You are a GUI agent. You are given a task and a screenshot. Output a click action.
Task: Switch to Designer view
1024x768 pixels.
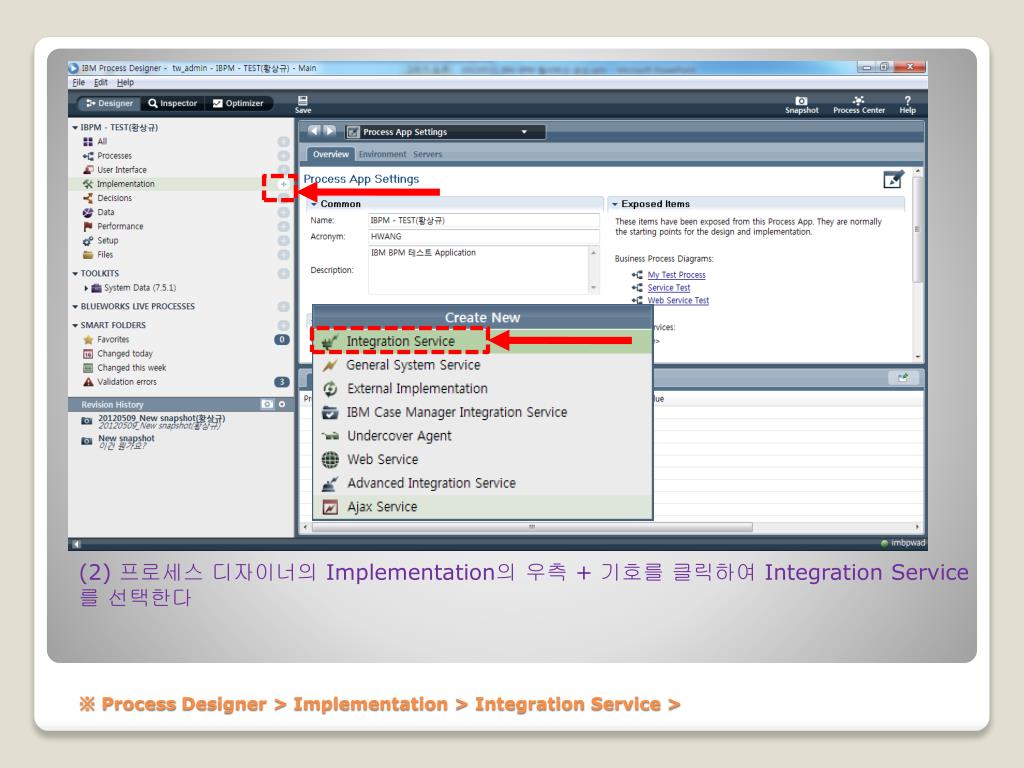pyautogui.click(x=109, y=103)
